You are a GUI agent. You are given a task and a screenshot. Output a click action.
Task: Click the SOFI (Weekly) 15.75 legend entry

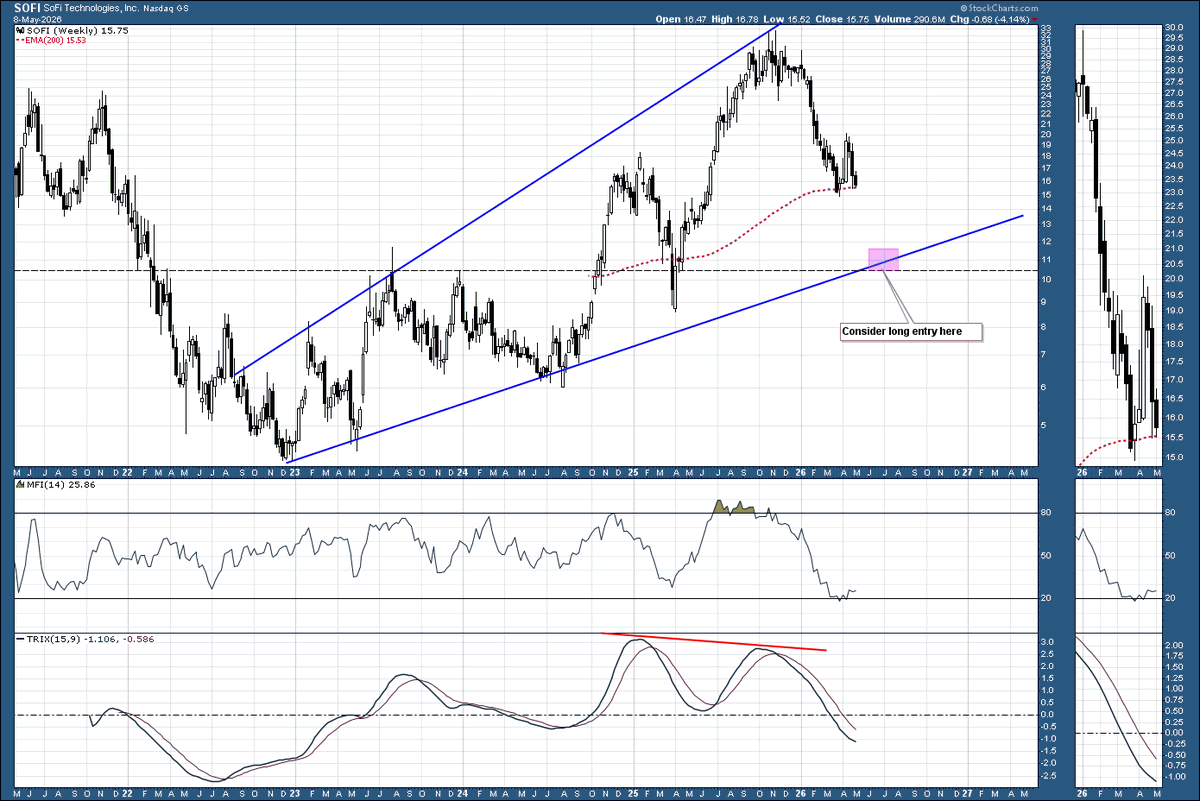[72, 31]
